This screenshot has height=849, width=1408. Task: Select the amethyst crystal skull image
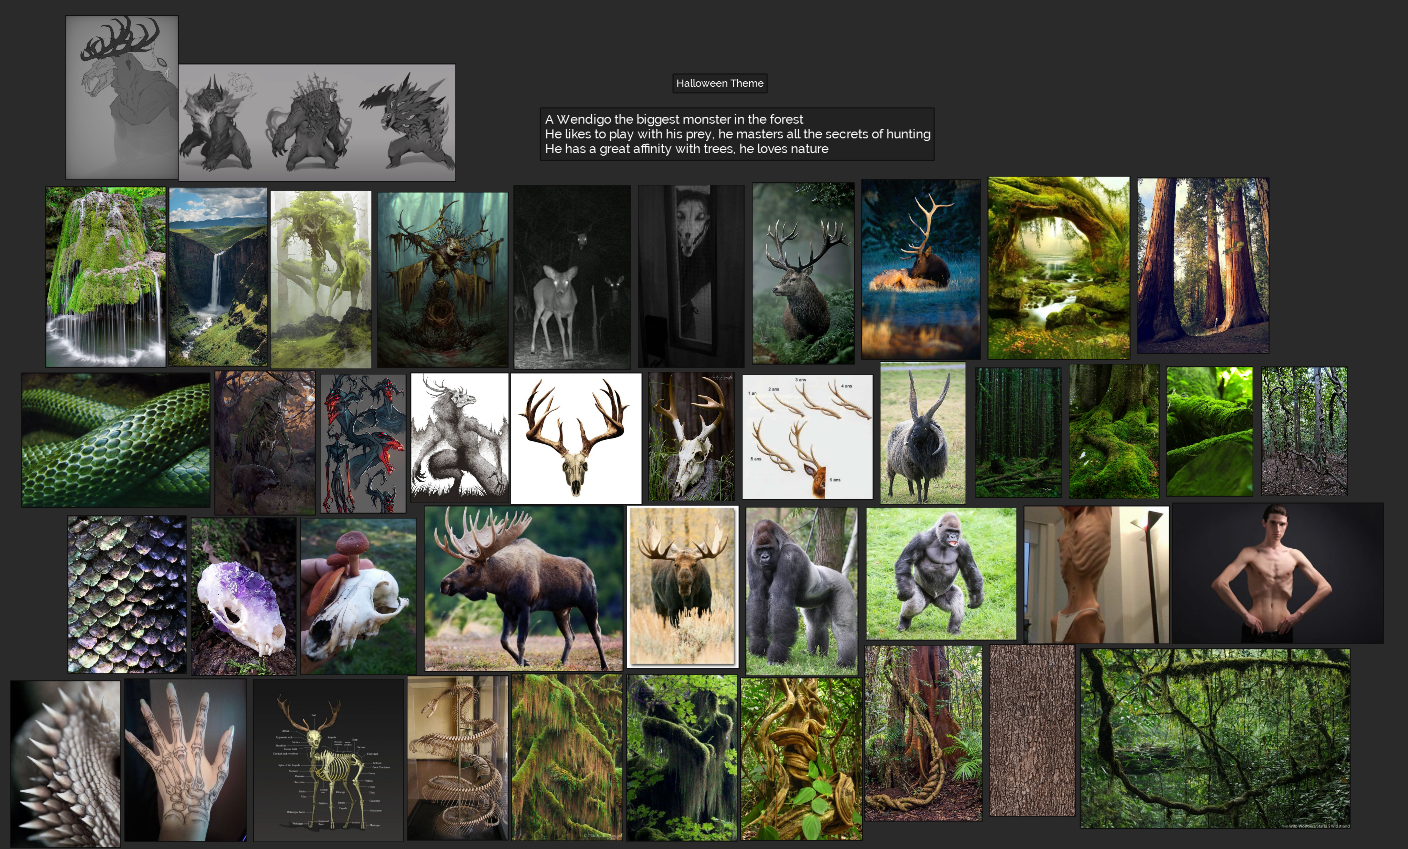(x=244, y=596)
